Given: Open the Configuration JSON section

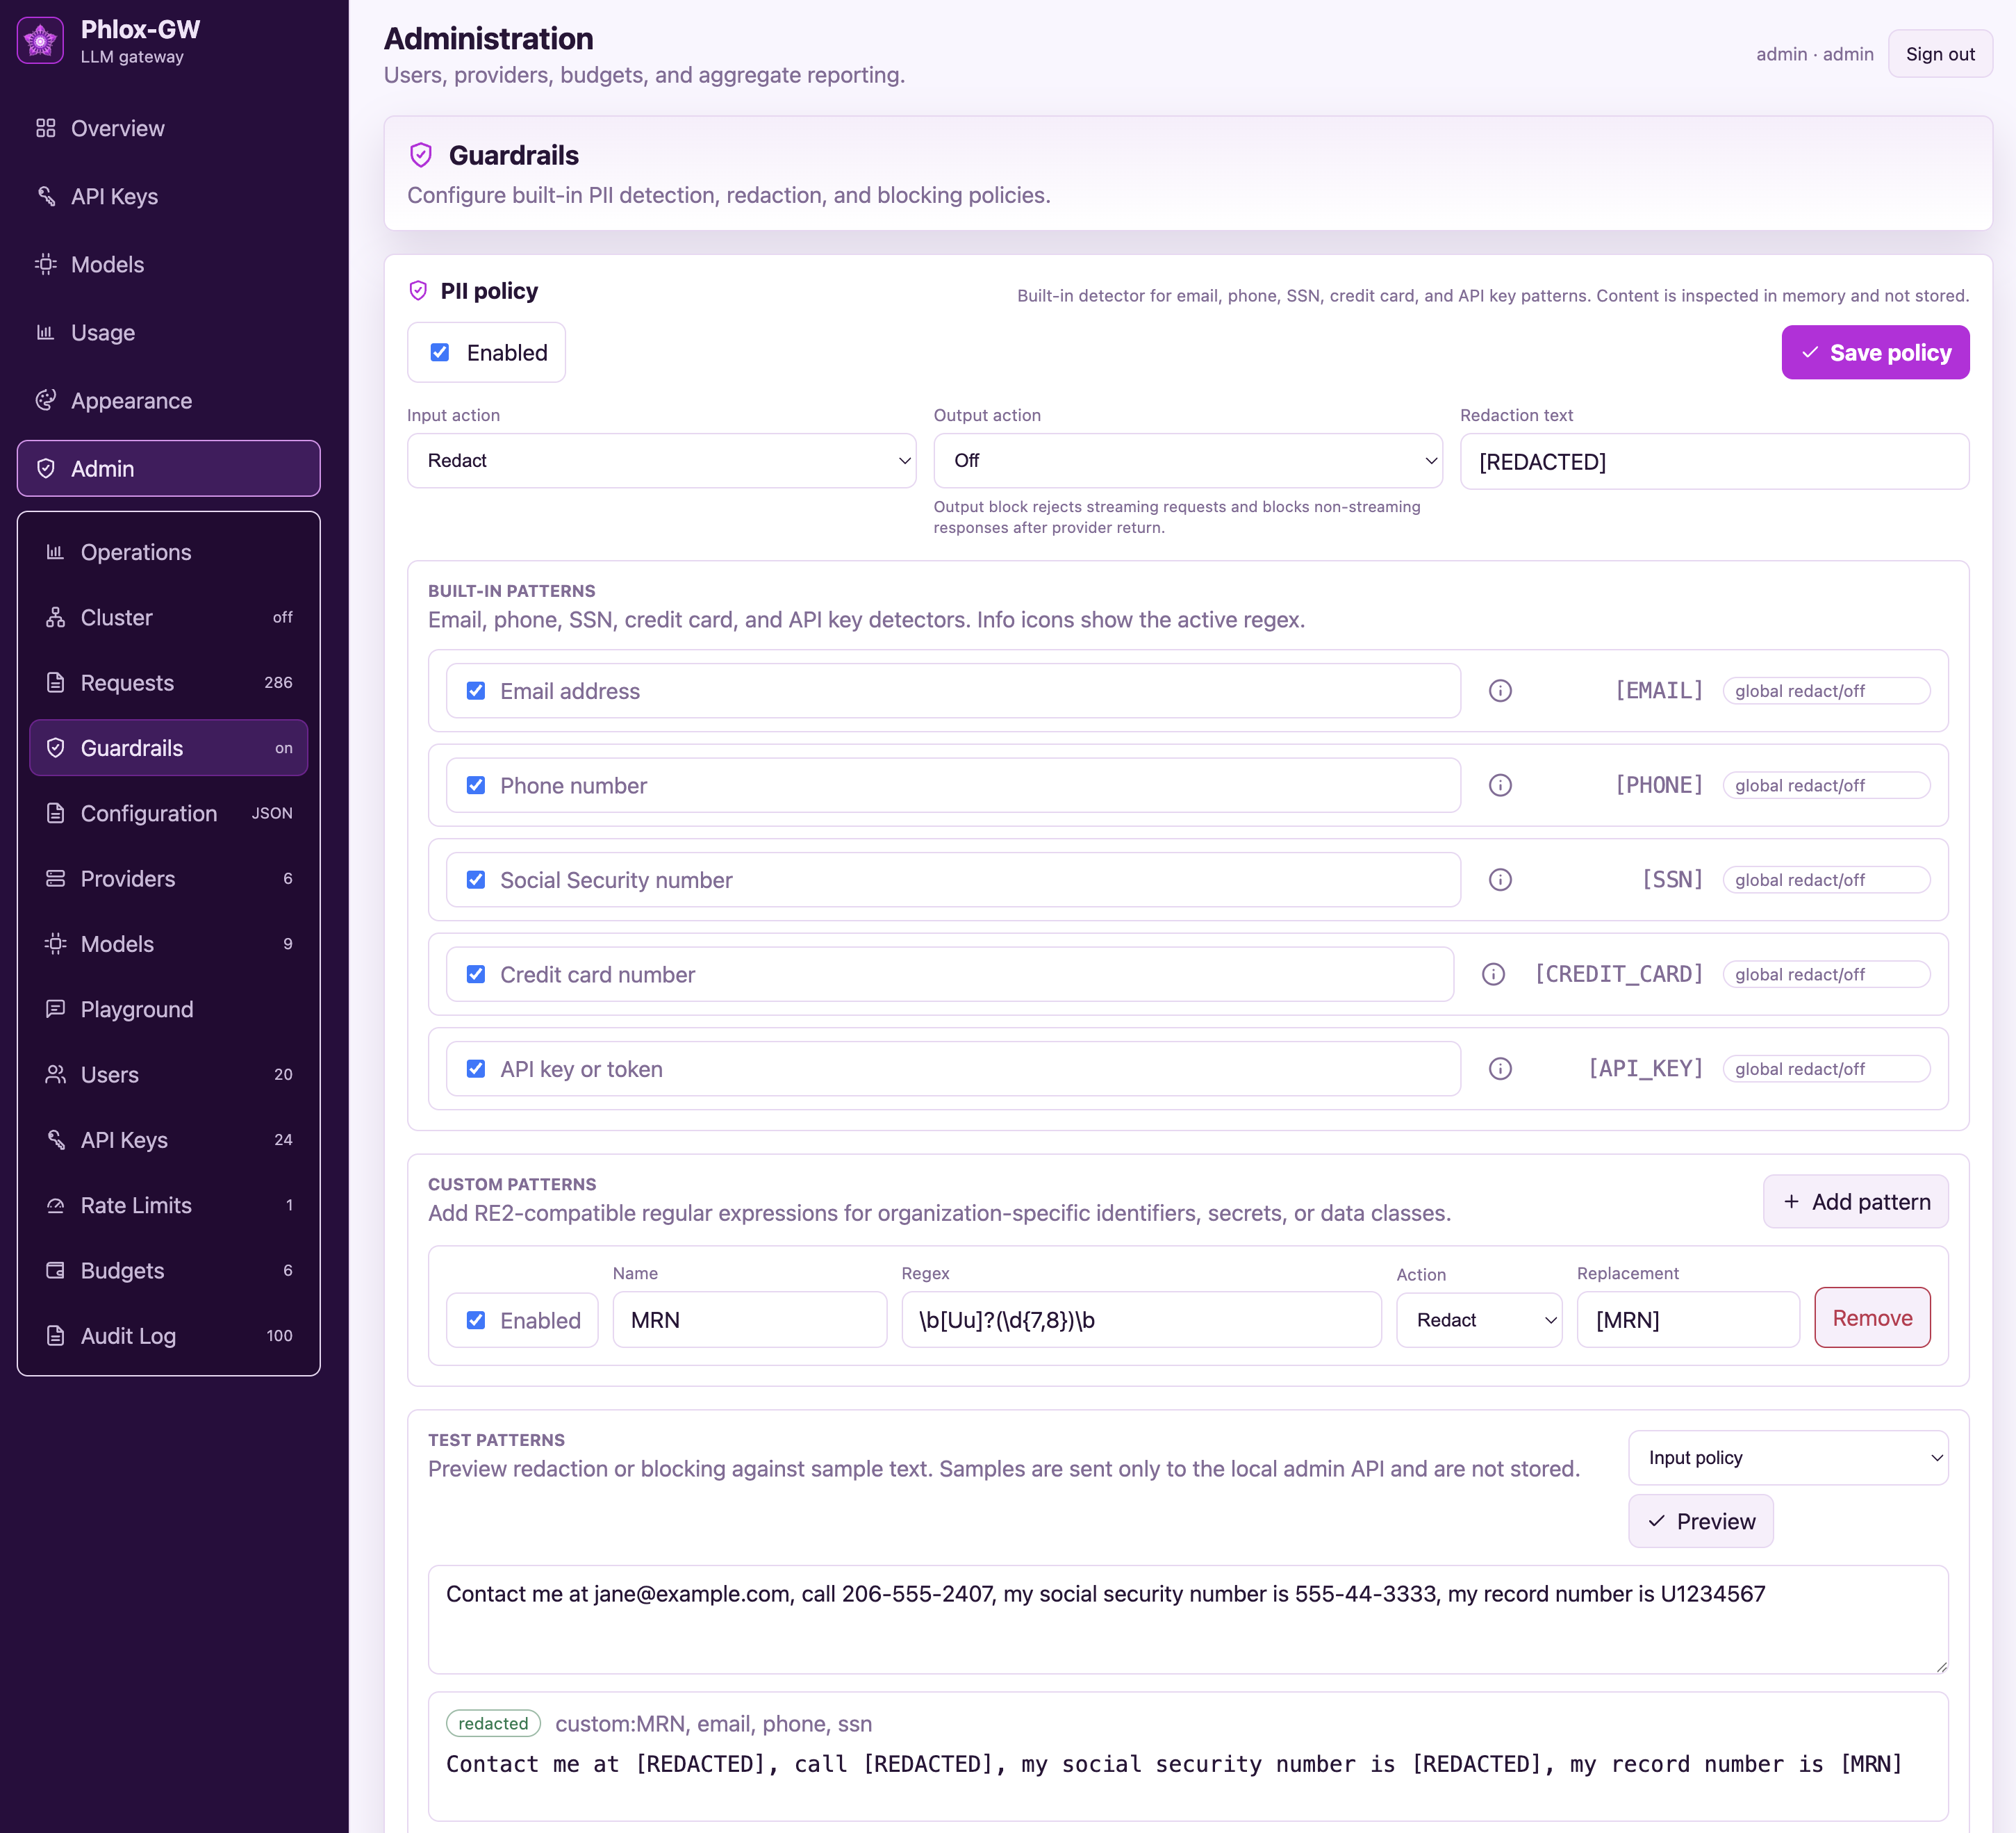Looking at the screenshot, I should (168, 813).
